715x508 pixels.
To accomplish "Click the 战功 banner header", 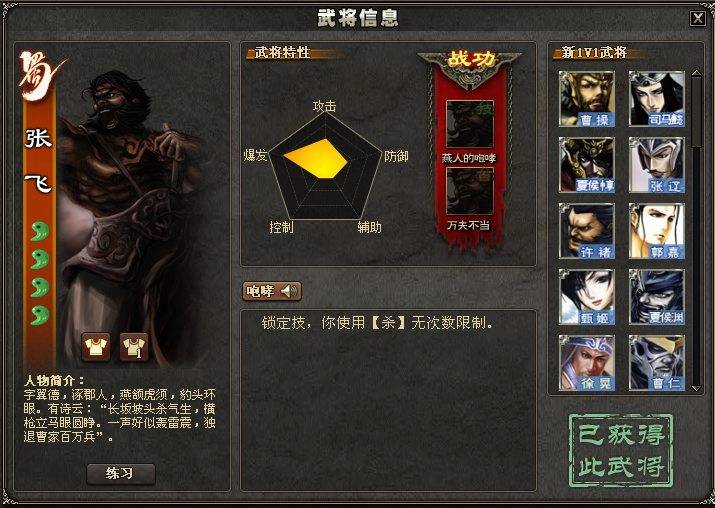I will 470,60.
